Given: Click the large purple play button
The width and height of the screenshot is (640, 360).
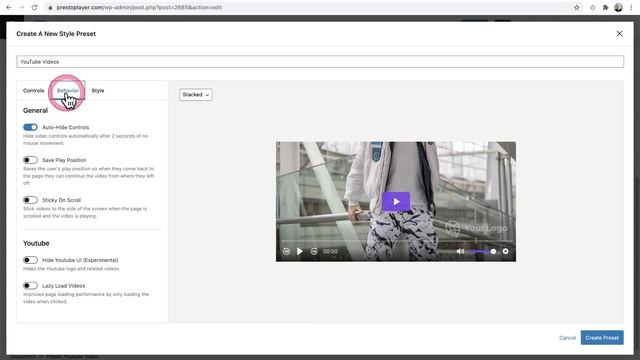Looking at the screenshot, I should pyautogui.click(x=396, y=202).
